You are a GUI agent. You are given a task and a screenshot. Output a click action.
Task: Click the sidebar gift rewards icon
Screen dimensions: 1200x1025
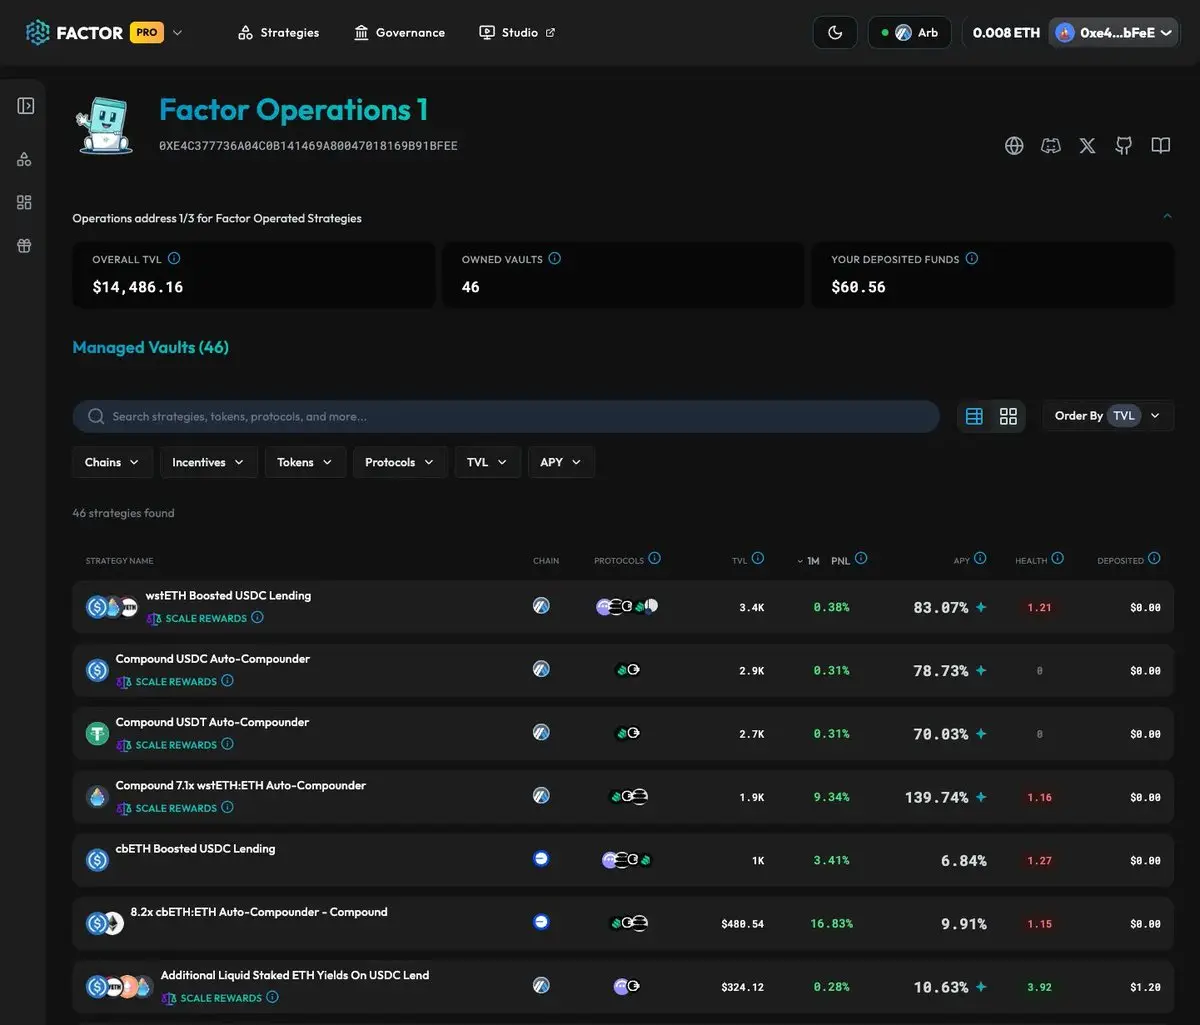tap(25, 246)
